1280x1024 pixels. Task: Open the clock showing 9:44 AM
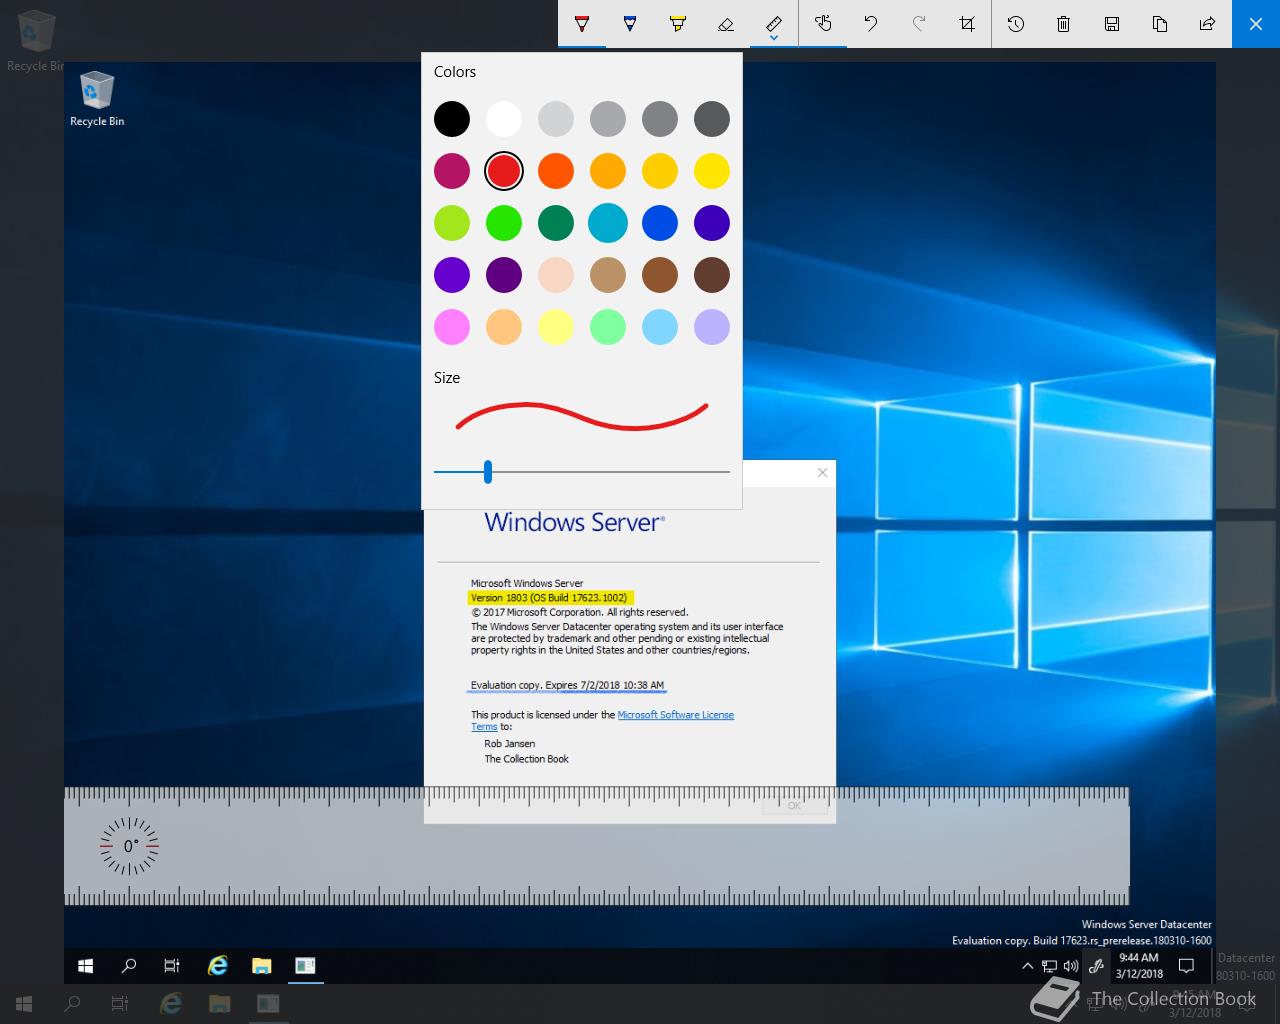(1139, 965)
